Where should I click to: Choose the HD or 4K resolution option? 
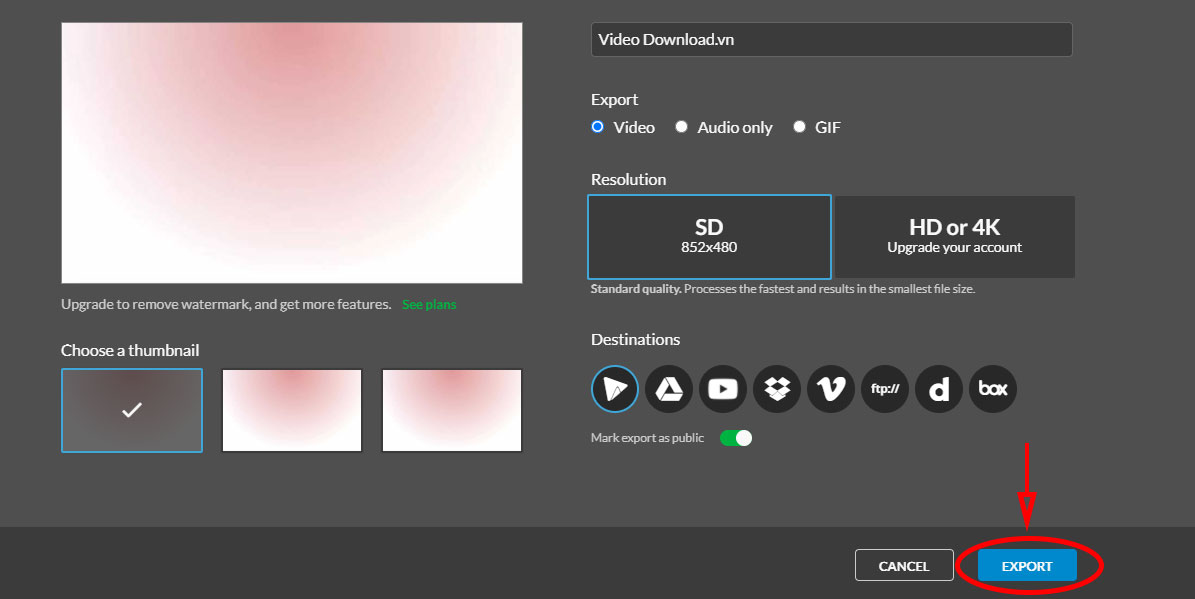click(954, 237)
